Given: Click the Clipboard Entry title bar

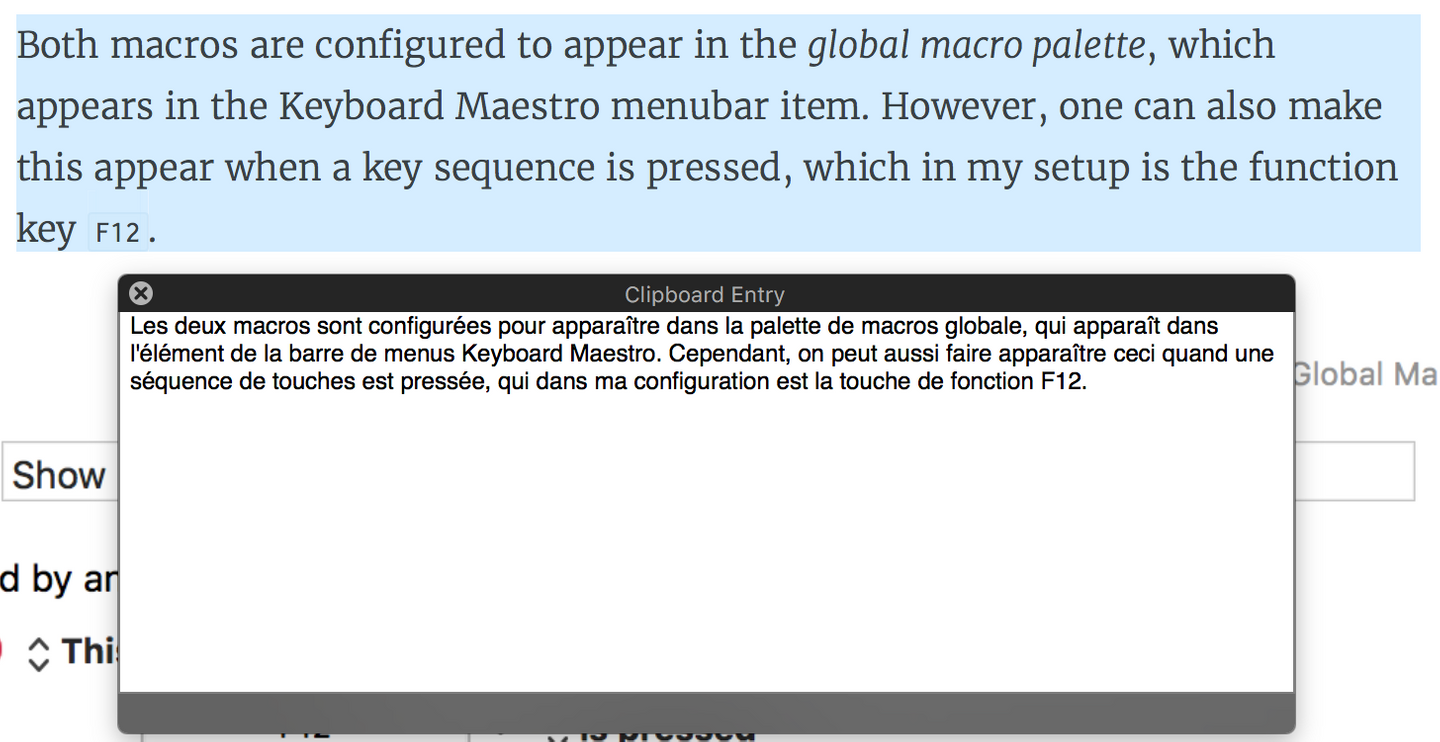Looking at the screenshot, I should pyautogui.click(x=704, y=294).
